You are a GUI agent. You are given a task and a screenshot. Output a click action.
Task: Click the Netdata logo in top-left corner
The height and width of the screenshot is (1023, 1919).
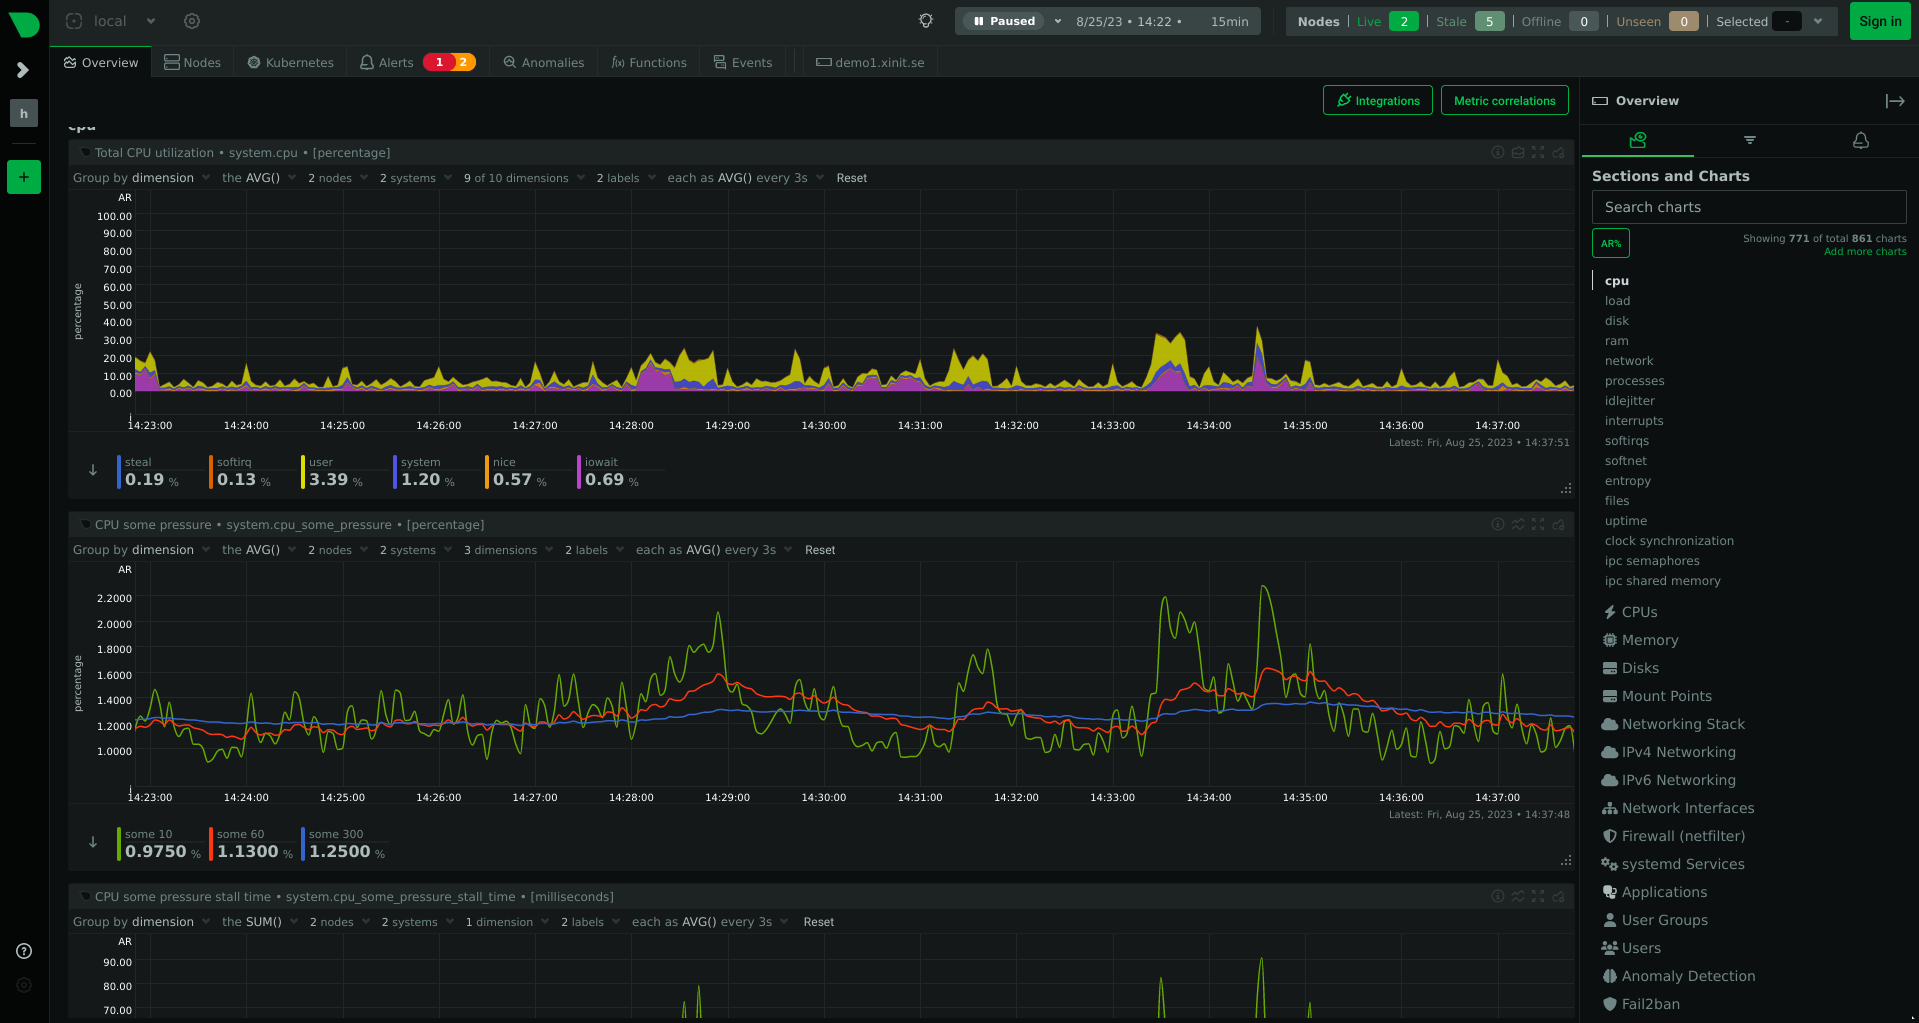(x=24, y=24)
